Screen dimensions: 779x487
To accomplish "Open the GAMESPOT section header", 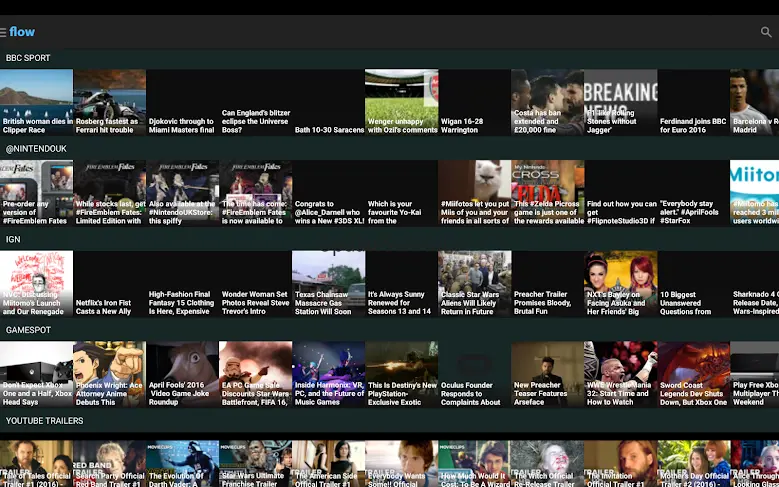I will click(29, 330).
